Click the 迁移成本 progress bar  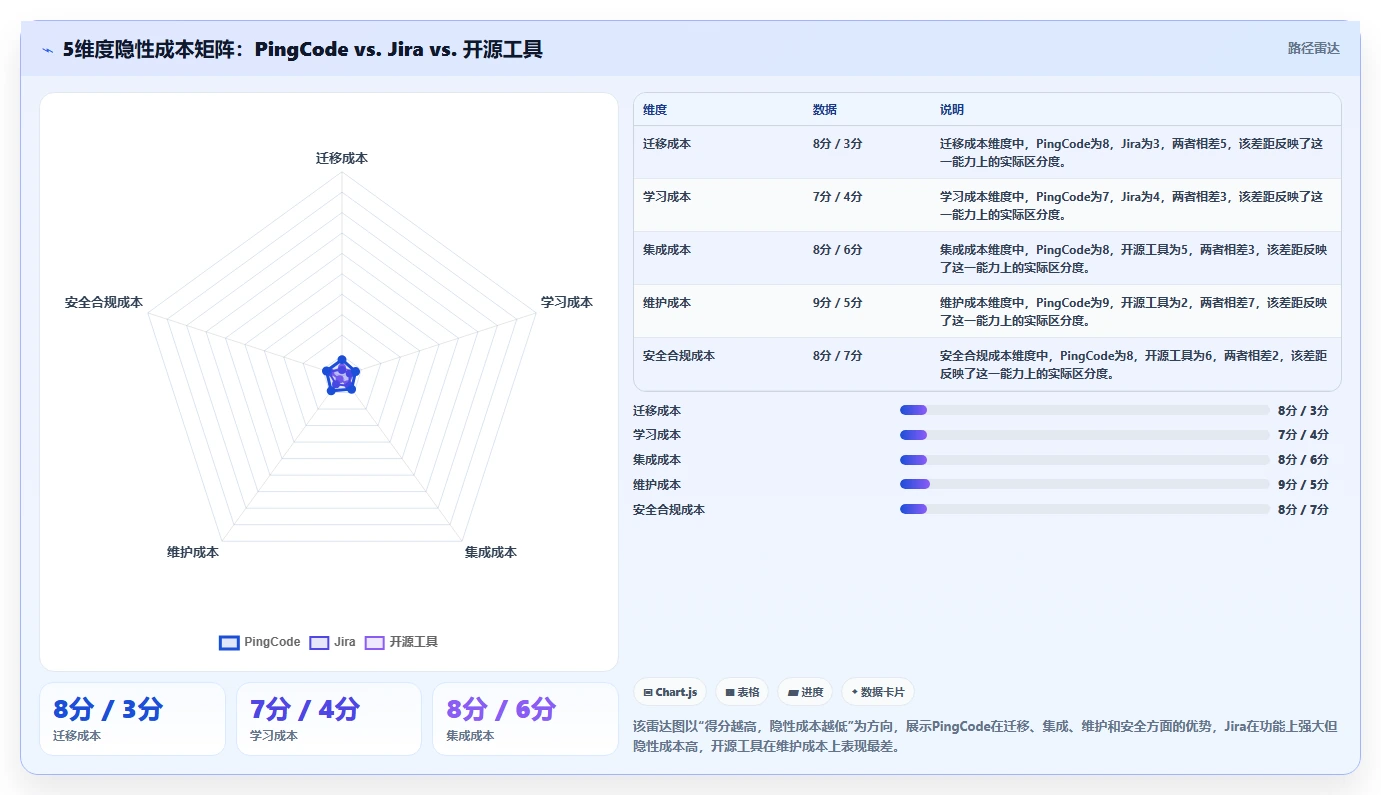(x=1085, y=410)
